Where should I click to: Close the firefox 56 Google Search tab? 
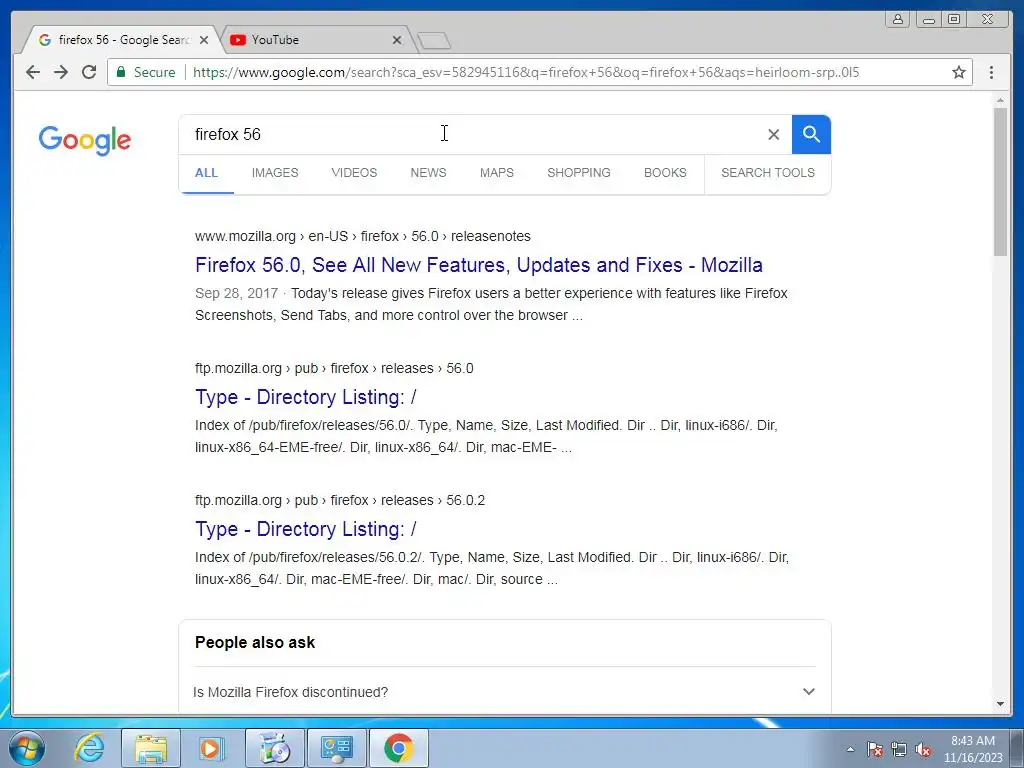pos(204,40)
